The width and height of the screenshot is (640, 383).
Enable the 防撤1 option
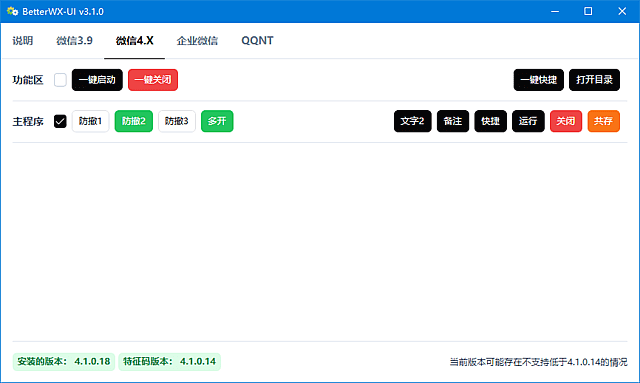pyautogui.click(x=90, y=121)
